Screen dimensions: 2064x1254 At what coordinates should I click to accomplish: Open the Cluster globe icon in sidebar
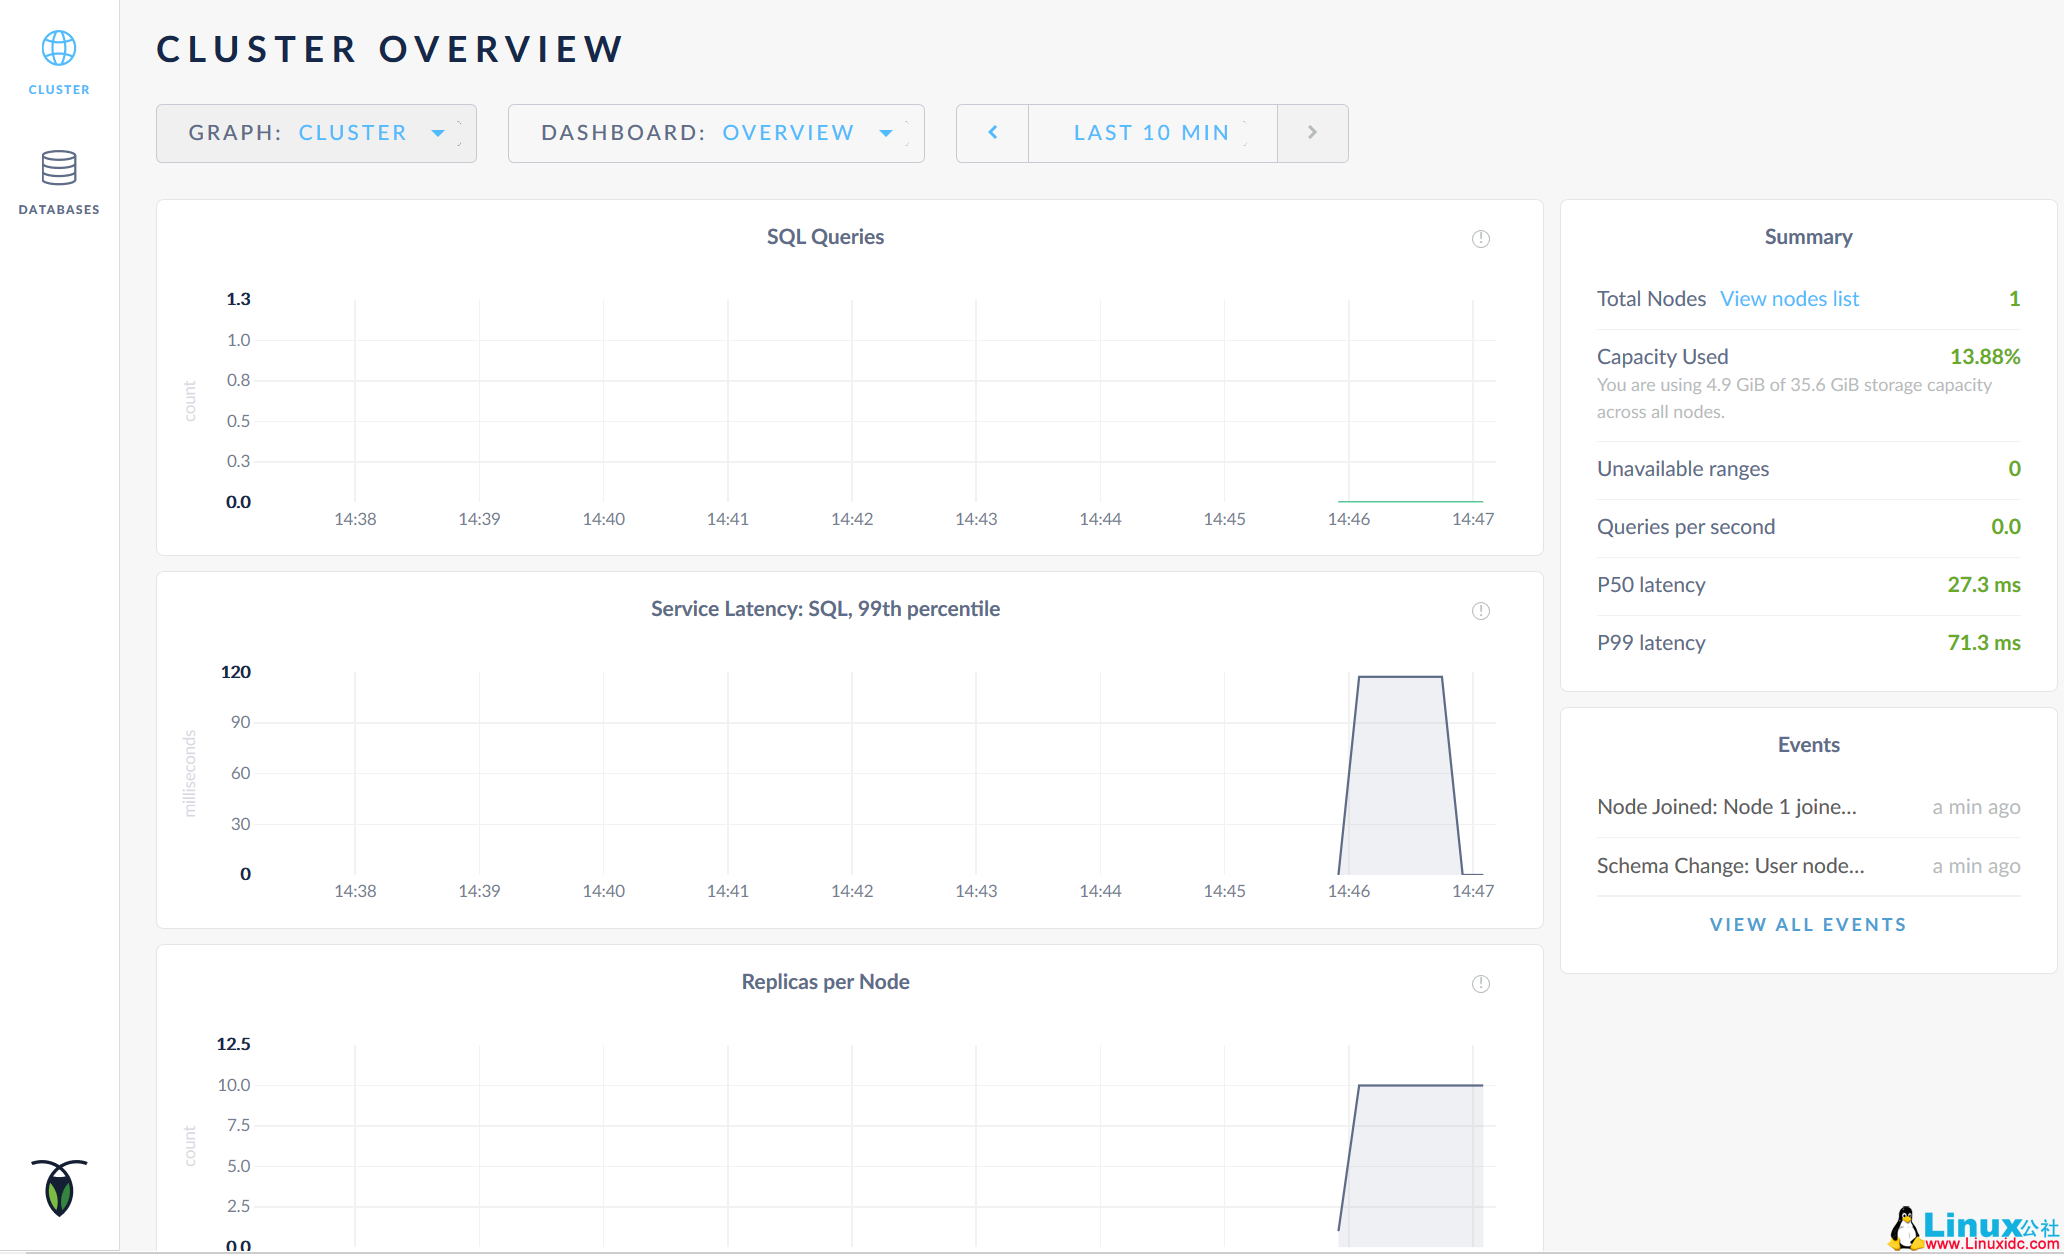pyautogui.click(x=59, y=48)
